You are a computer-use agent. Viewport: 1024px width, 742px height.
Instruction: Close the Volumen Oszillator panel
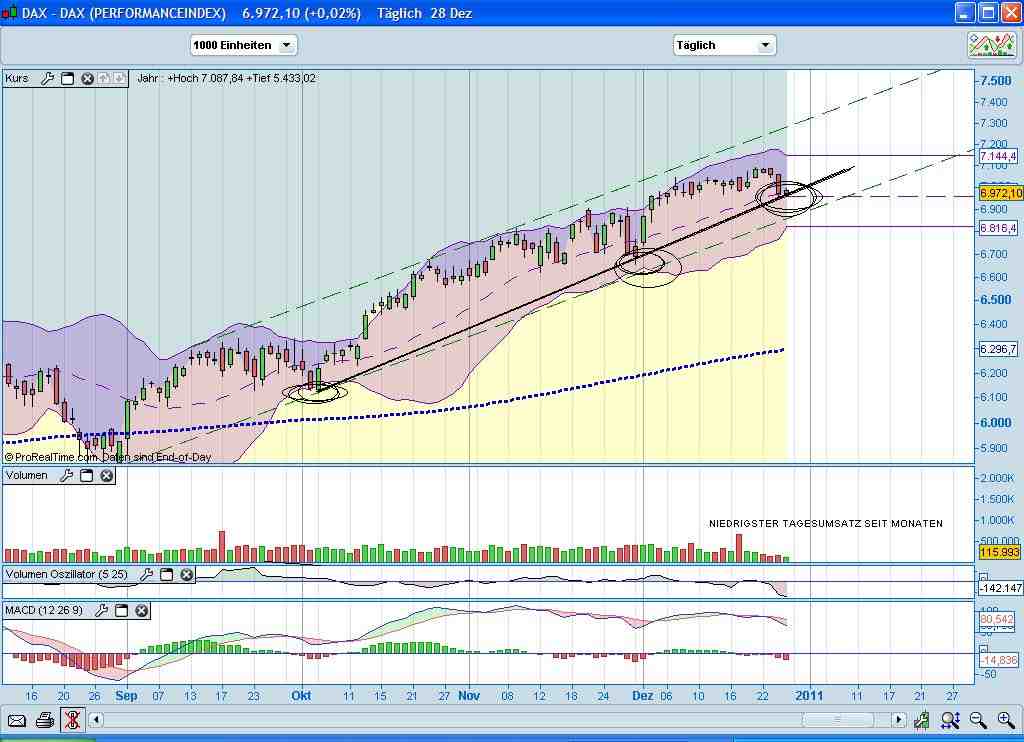186,575
